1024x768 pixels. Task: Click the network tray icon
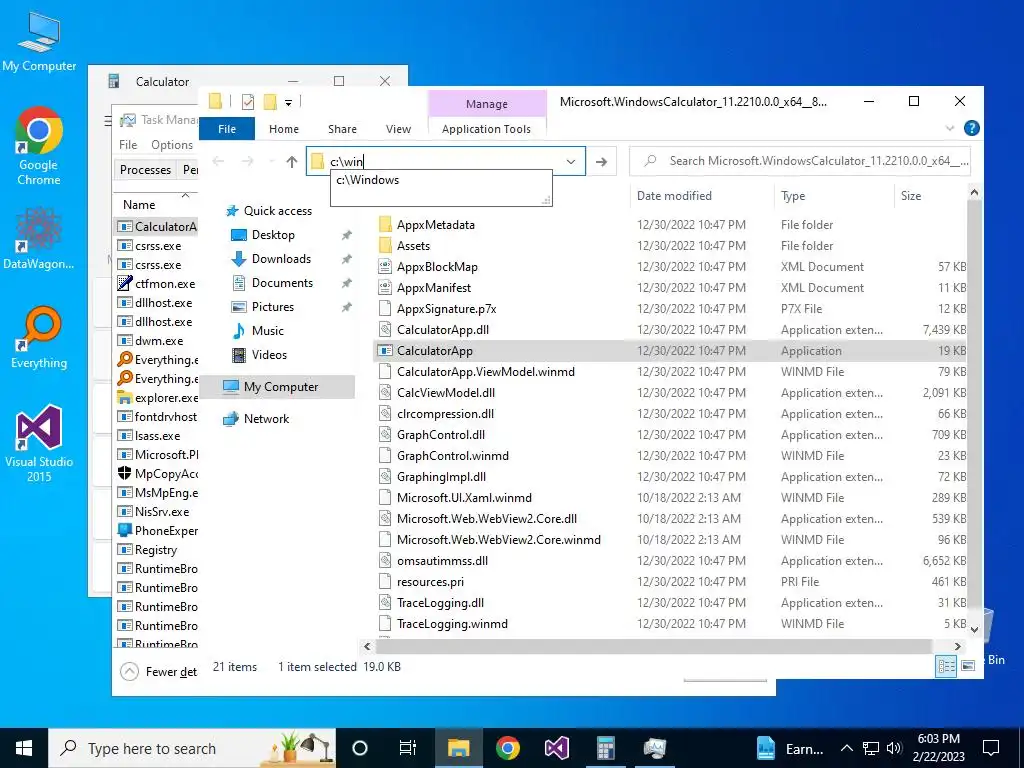pos(871,748)
